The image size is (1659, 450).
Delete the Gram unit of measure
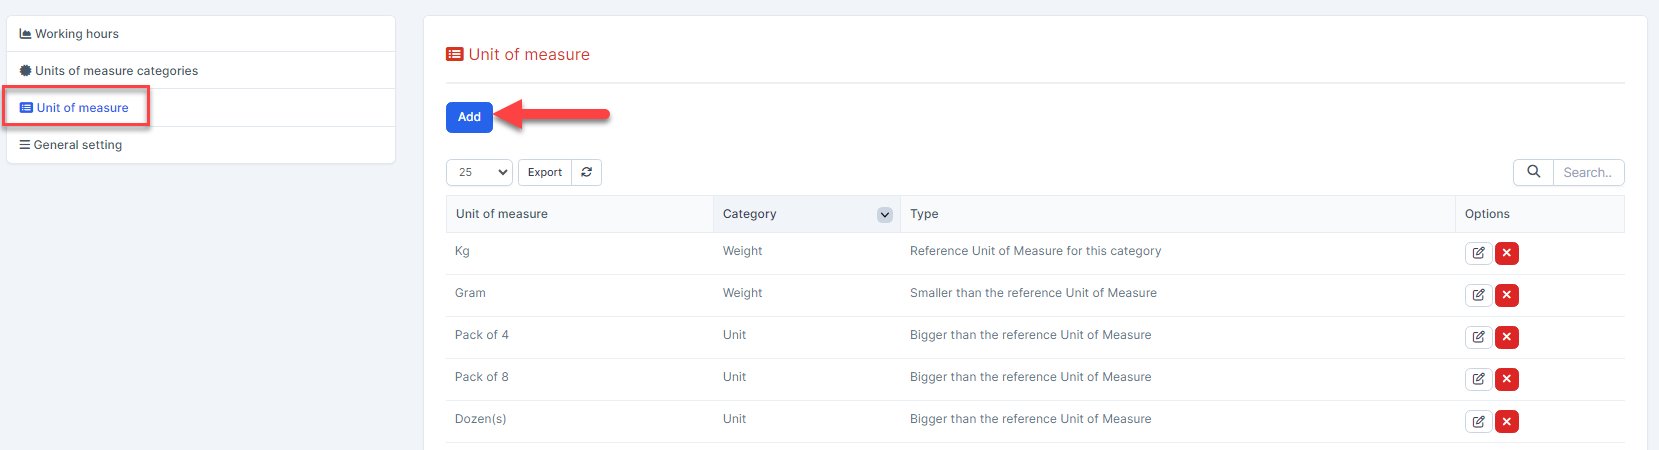tap(1506, 295)
